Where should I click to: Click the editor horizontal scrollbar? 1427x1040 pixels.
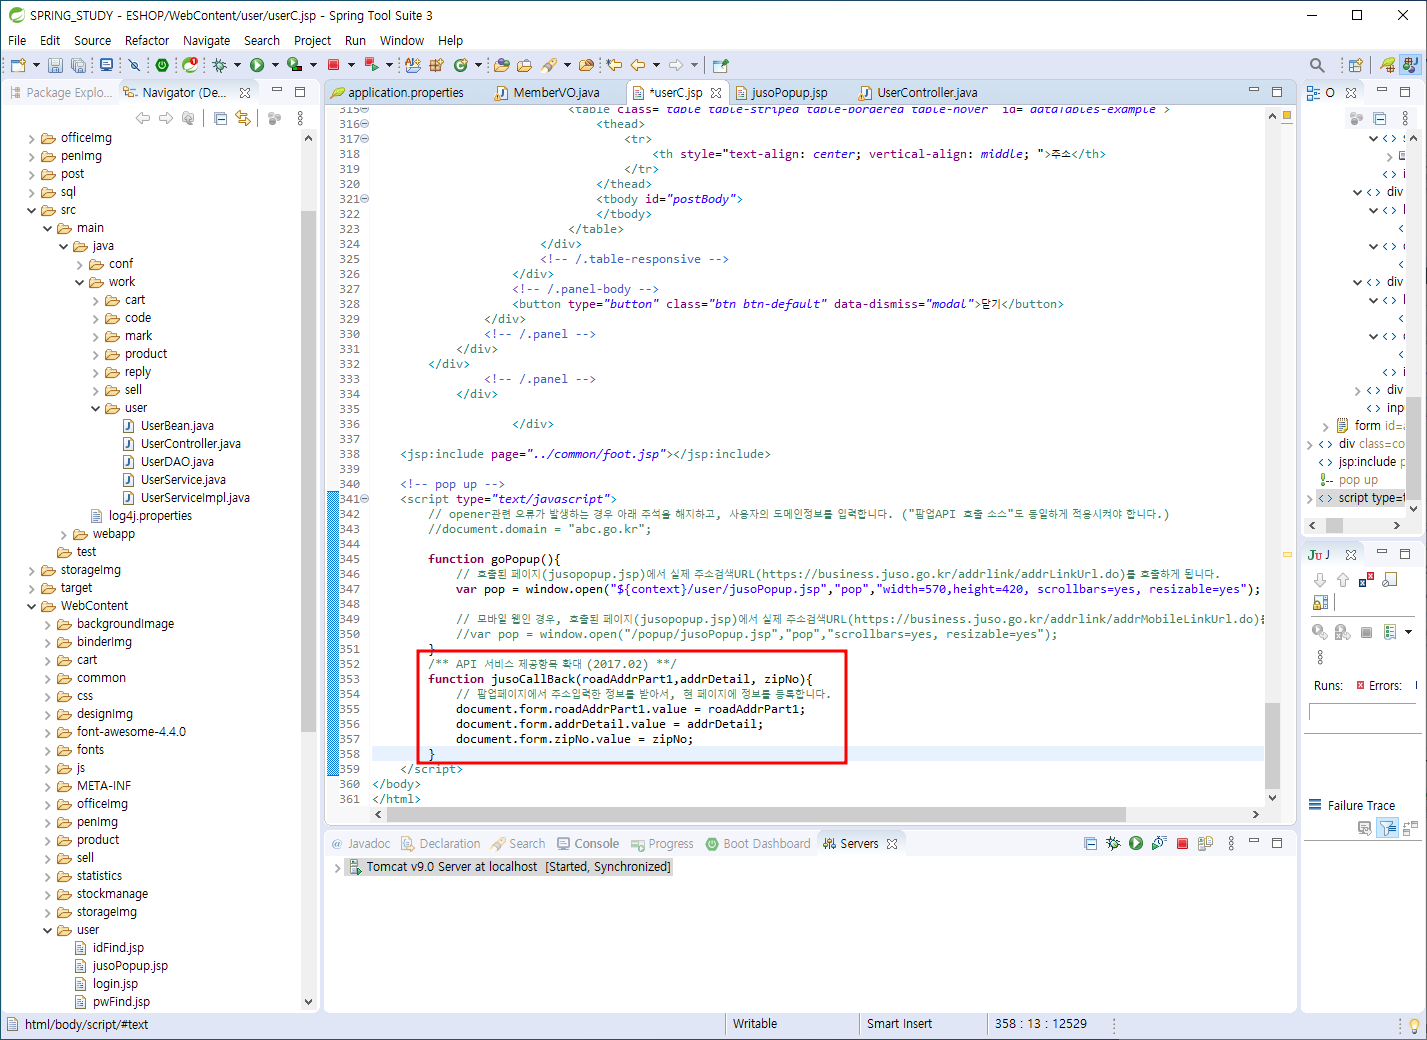757,814
